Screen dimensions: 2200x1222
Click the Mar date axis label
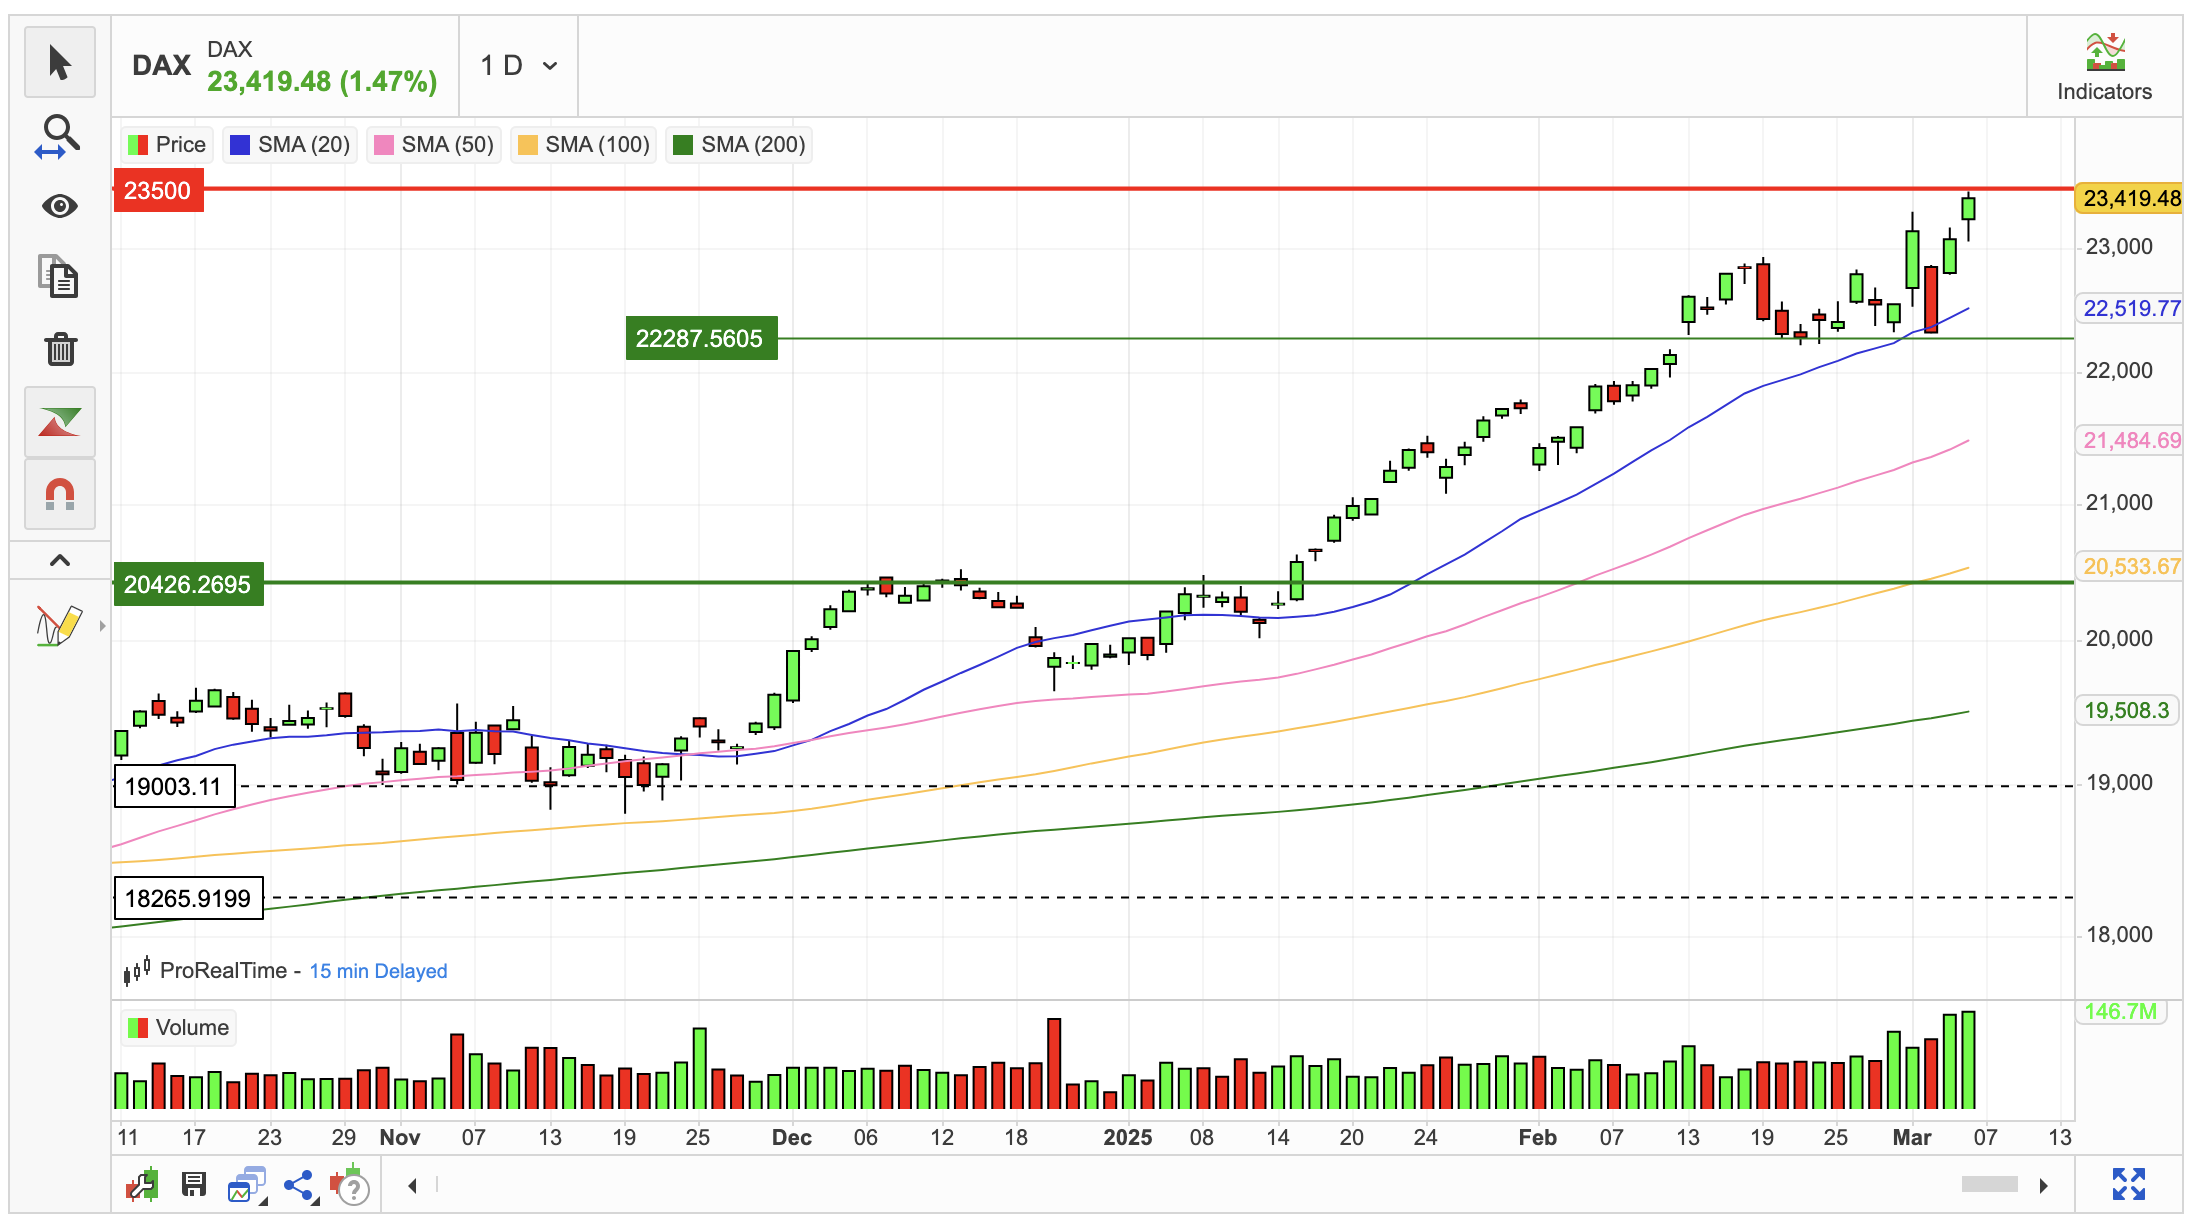coord(1912,1138)
